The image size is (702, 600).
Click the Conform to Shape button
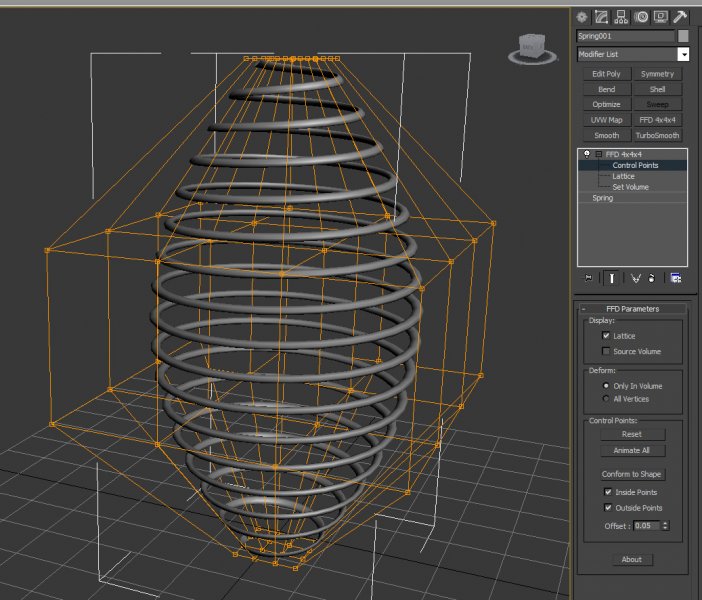click(x=632, y=474)
